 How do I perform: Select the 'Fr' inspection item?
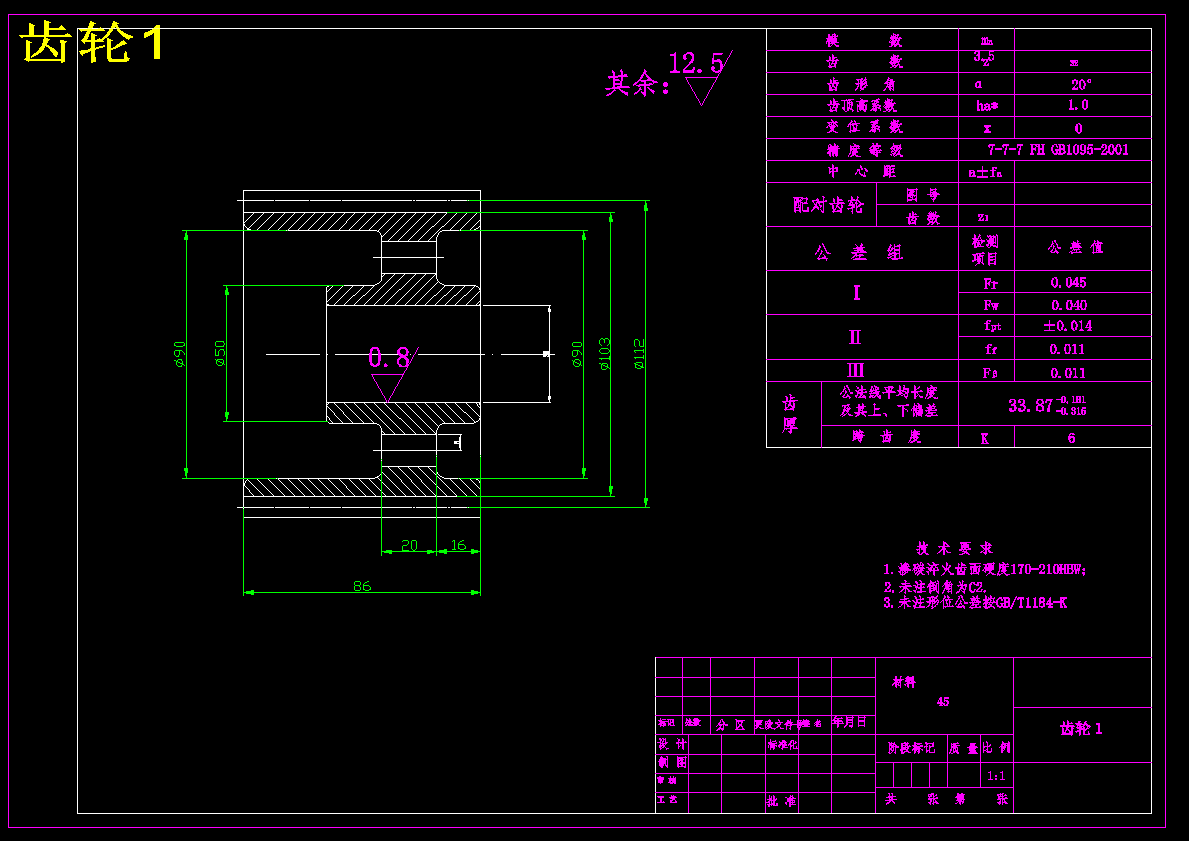click(990, 284)
